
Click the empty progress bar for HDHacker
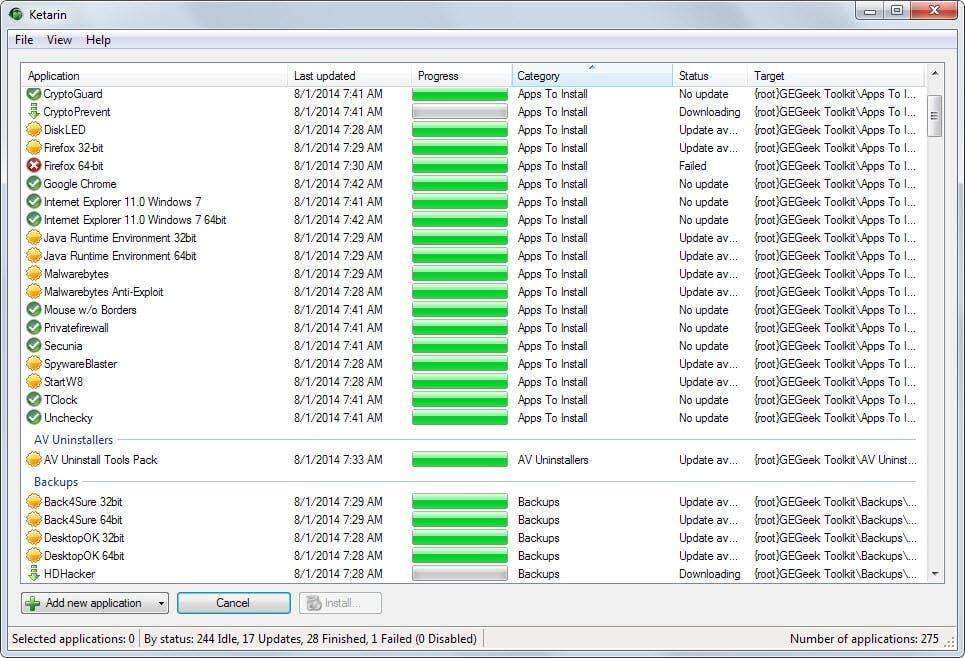460,574
